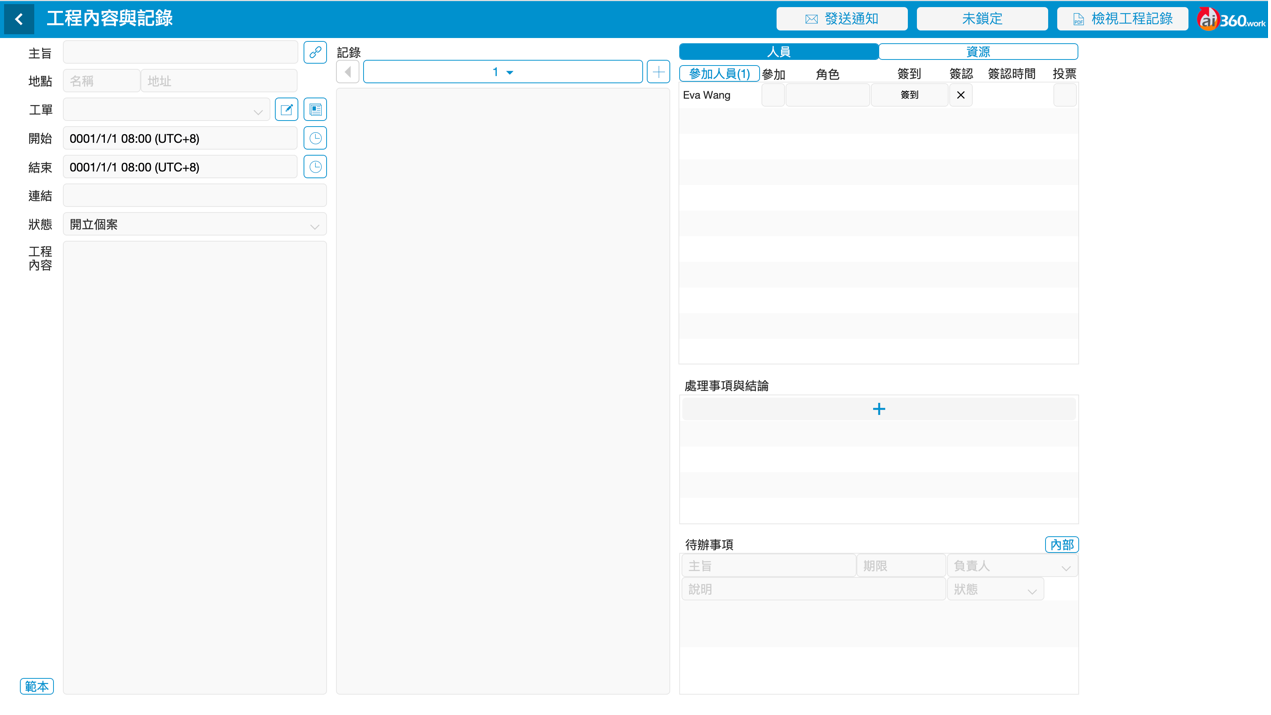This screenshot has height=715, width=1271.
Task: Toggle the 未鎖定 lock state button
Action: (982, 19)
